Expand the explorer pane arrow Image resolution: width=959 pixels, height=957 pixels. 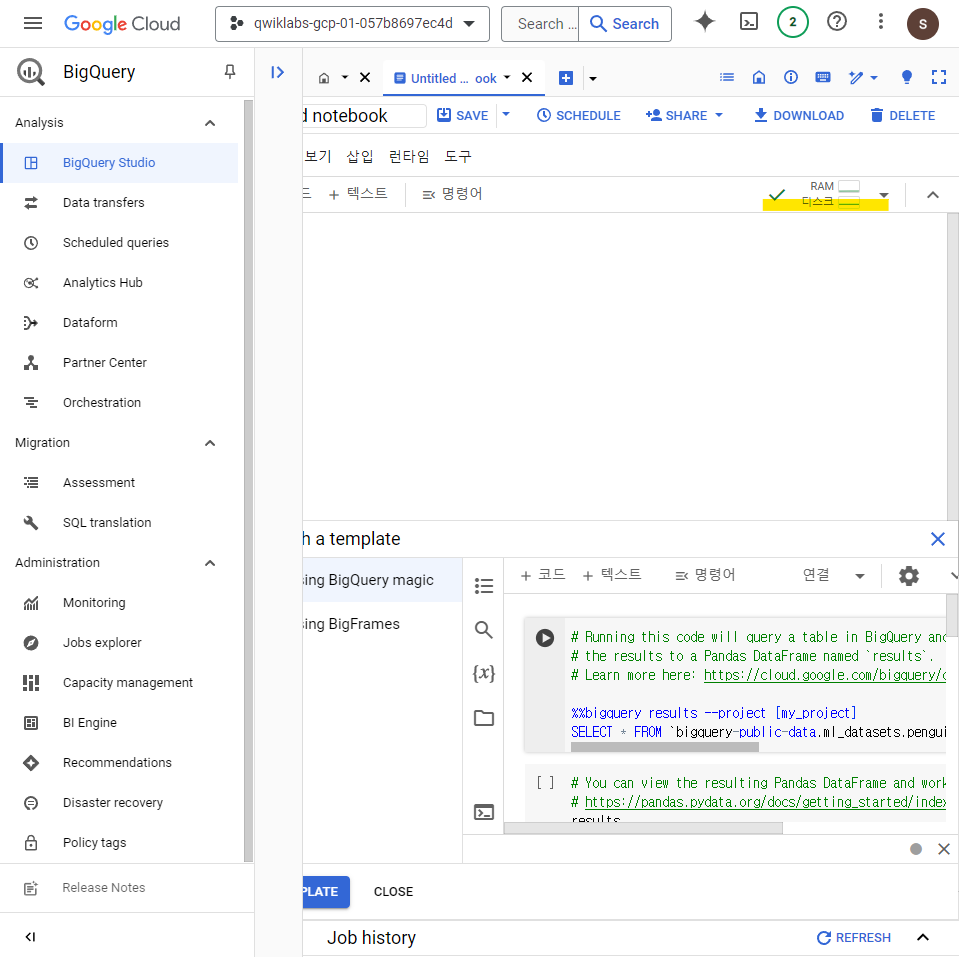coord(278,73)
